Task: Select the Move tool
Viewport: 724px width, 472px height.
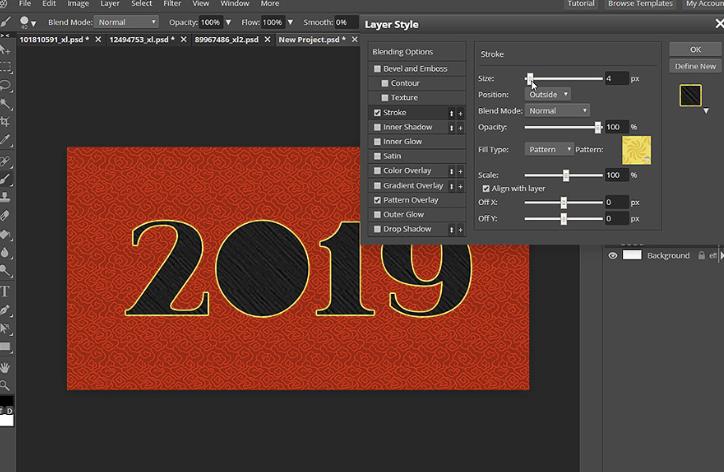Action: click(x=5, y=49)
